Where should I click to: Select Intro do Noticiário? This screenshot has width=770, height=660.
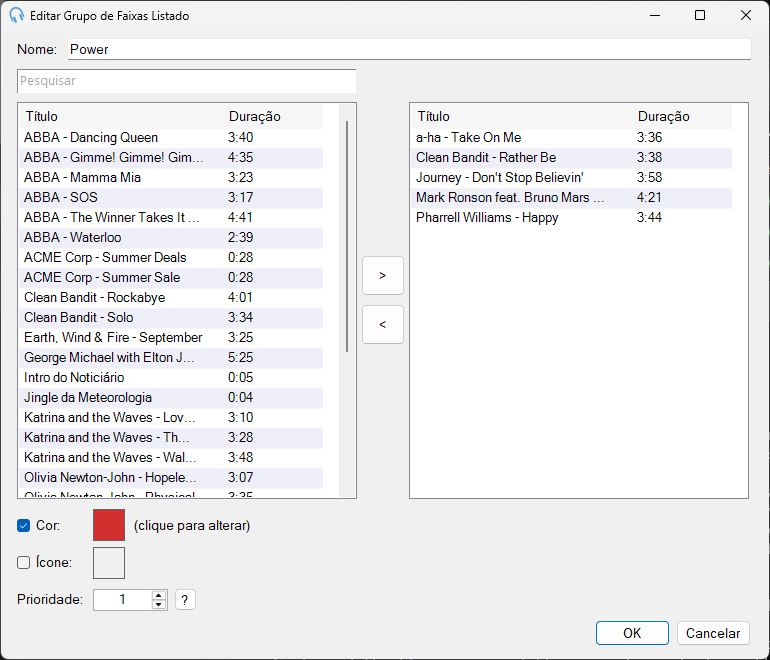pos(171,378)
